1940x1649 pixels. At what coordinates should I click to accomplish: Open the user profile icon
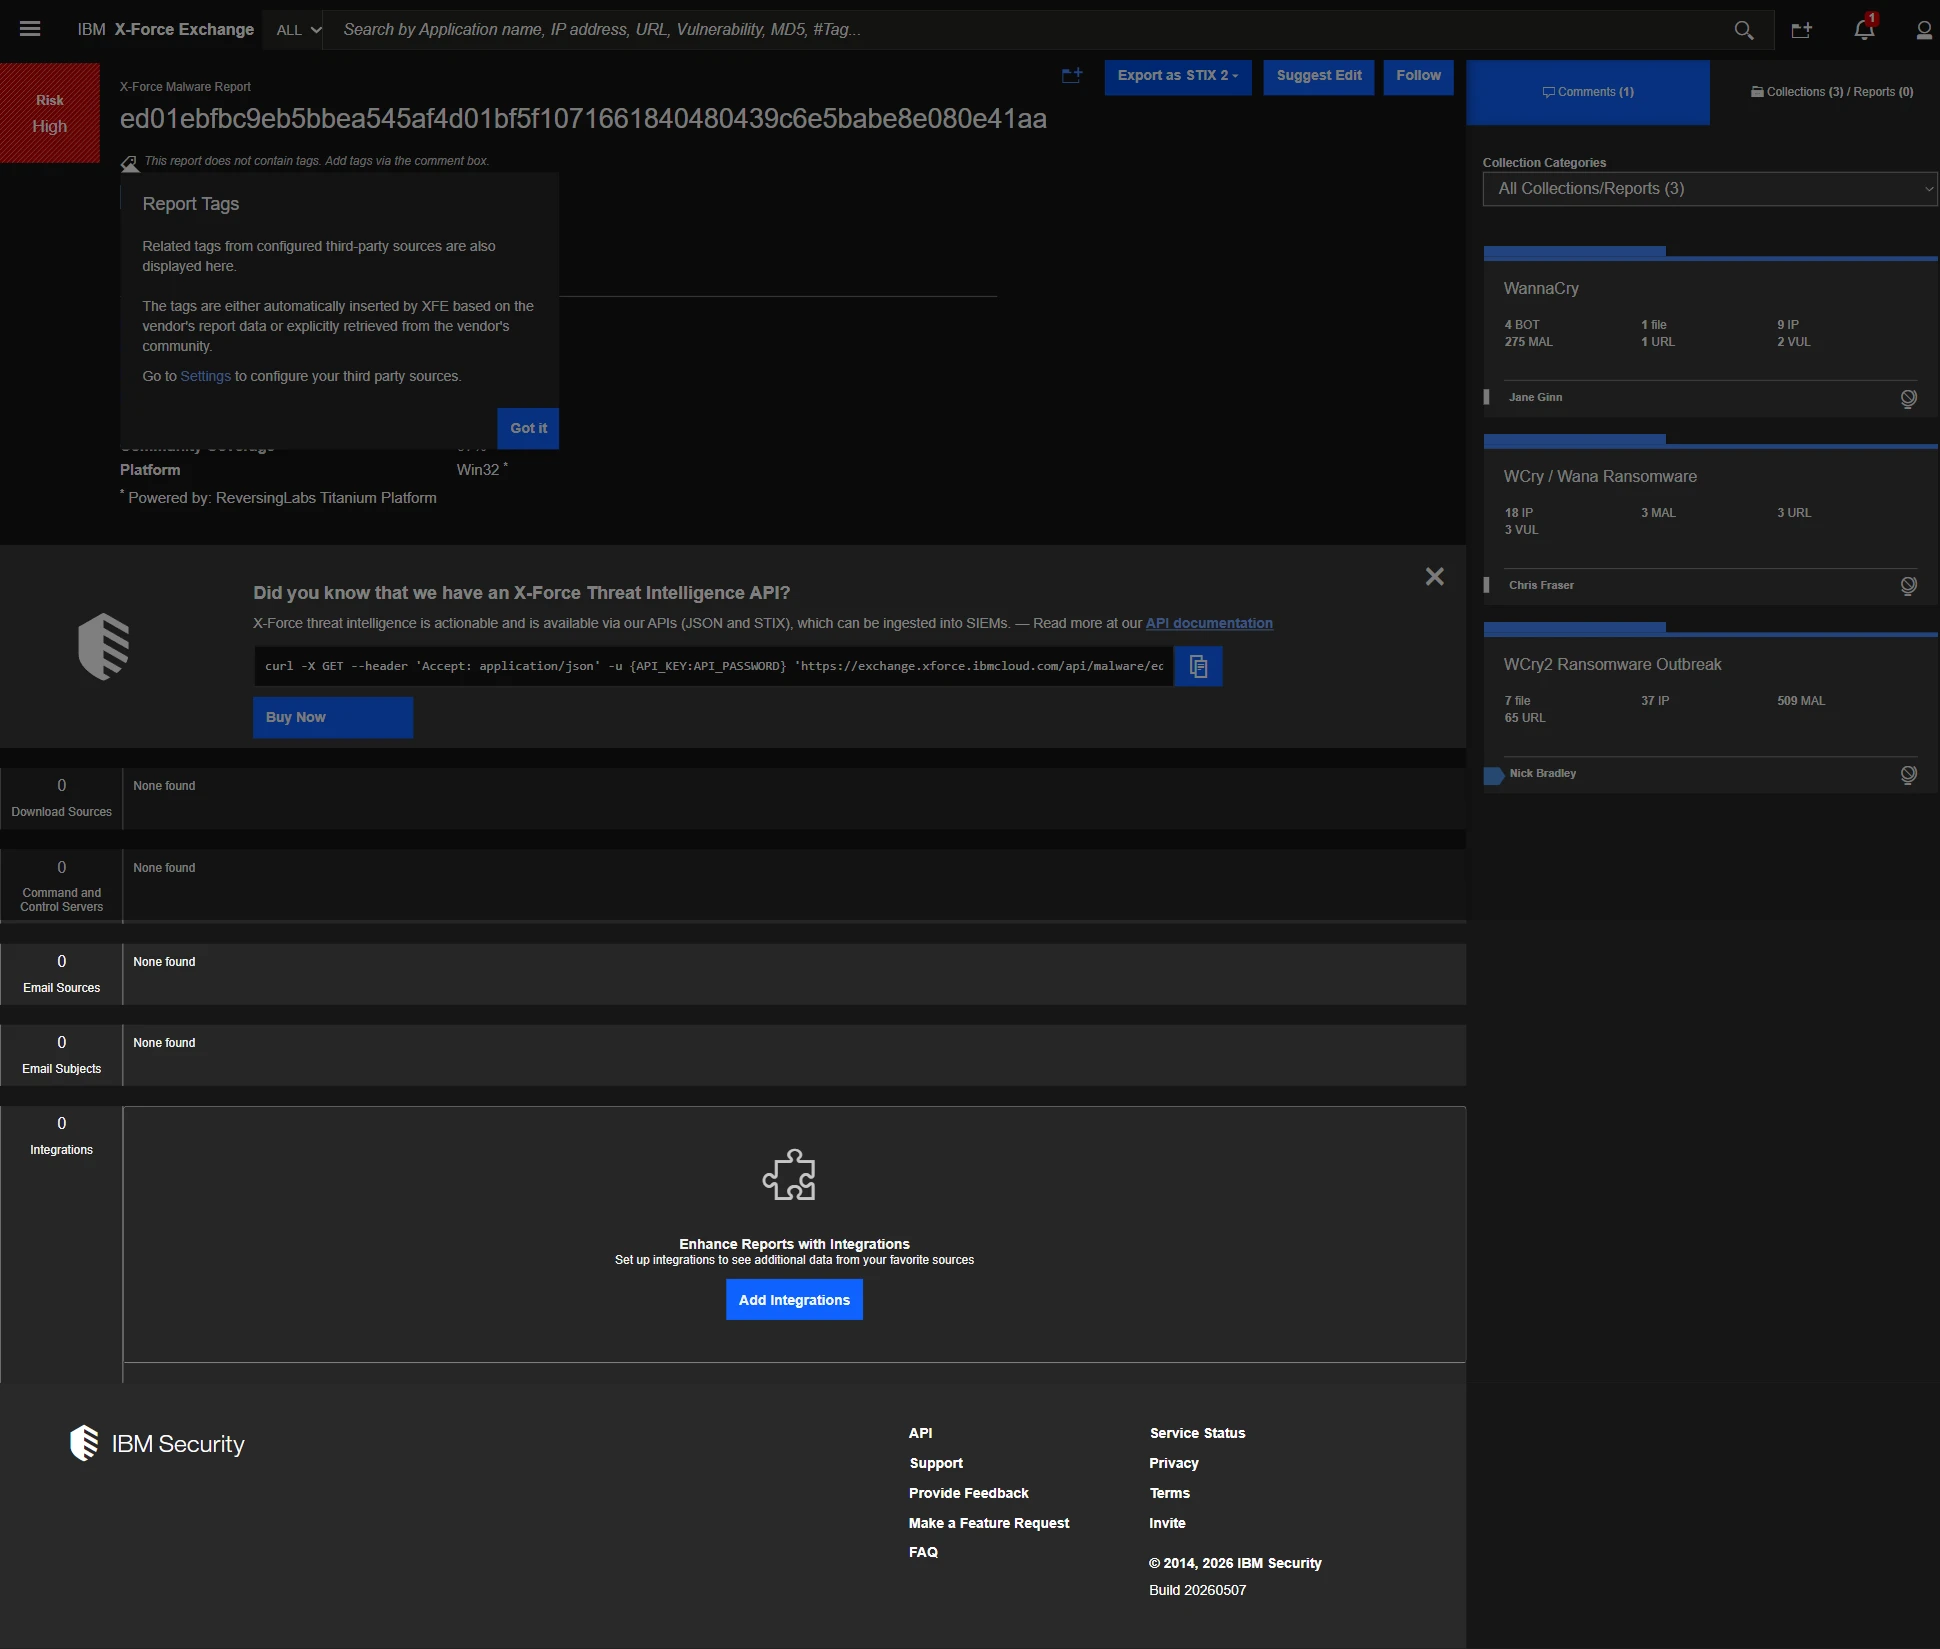1922,30
